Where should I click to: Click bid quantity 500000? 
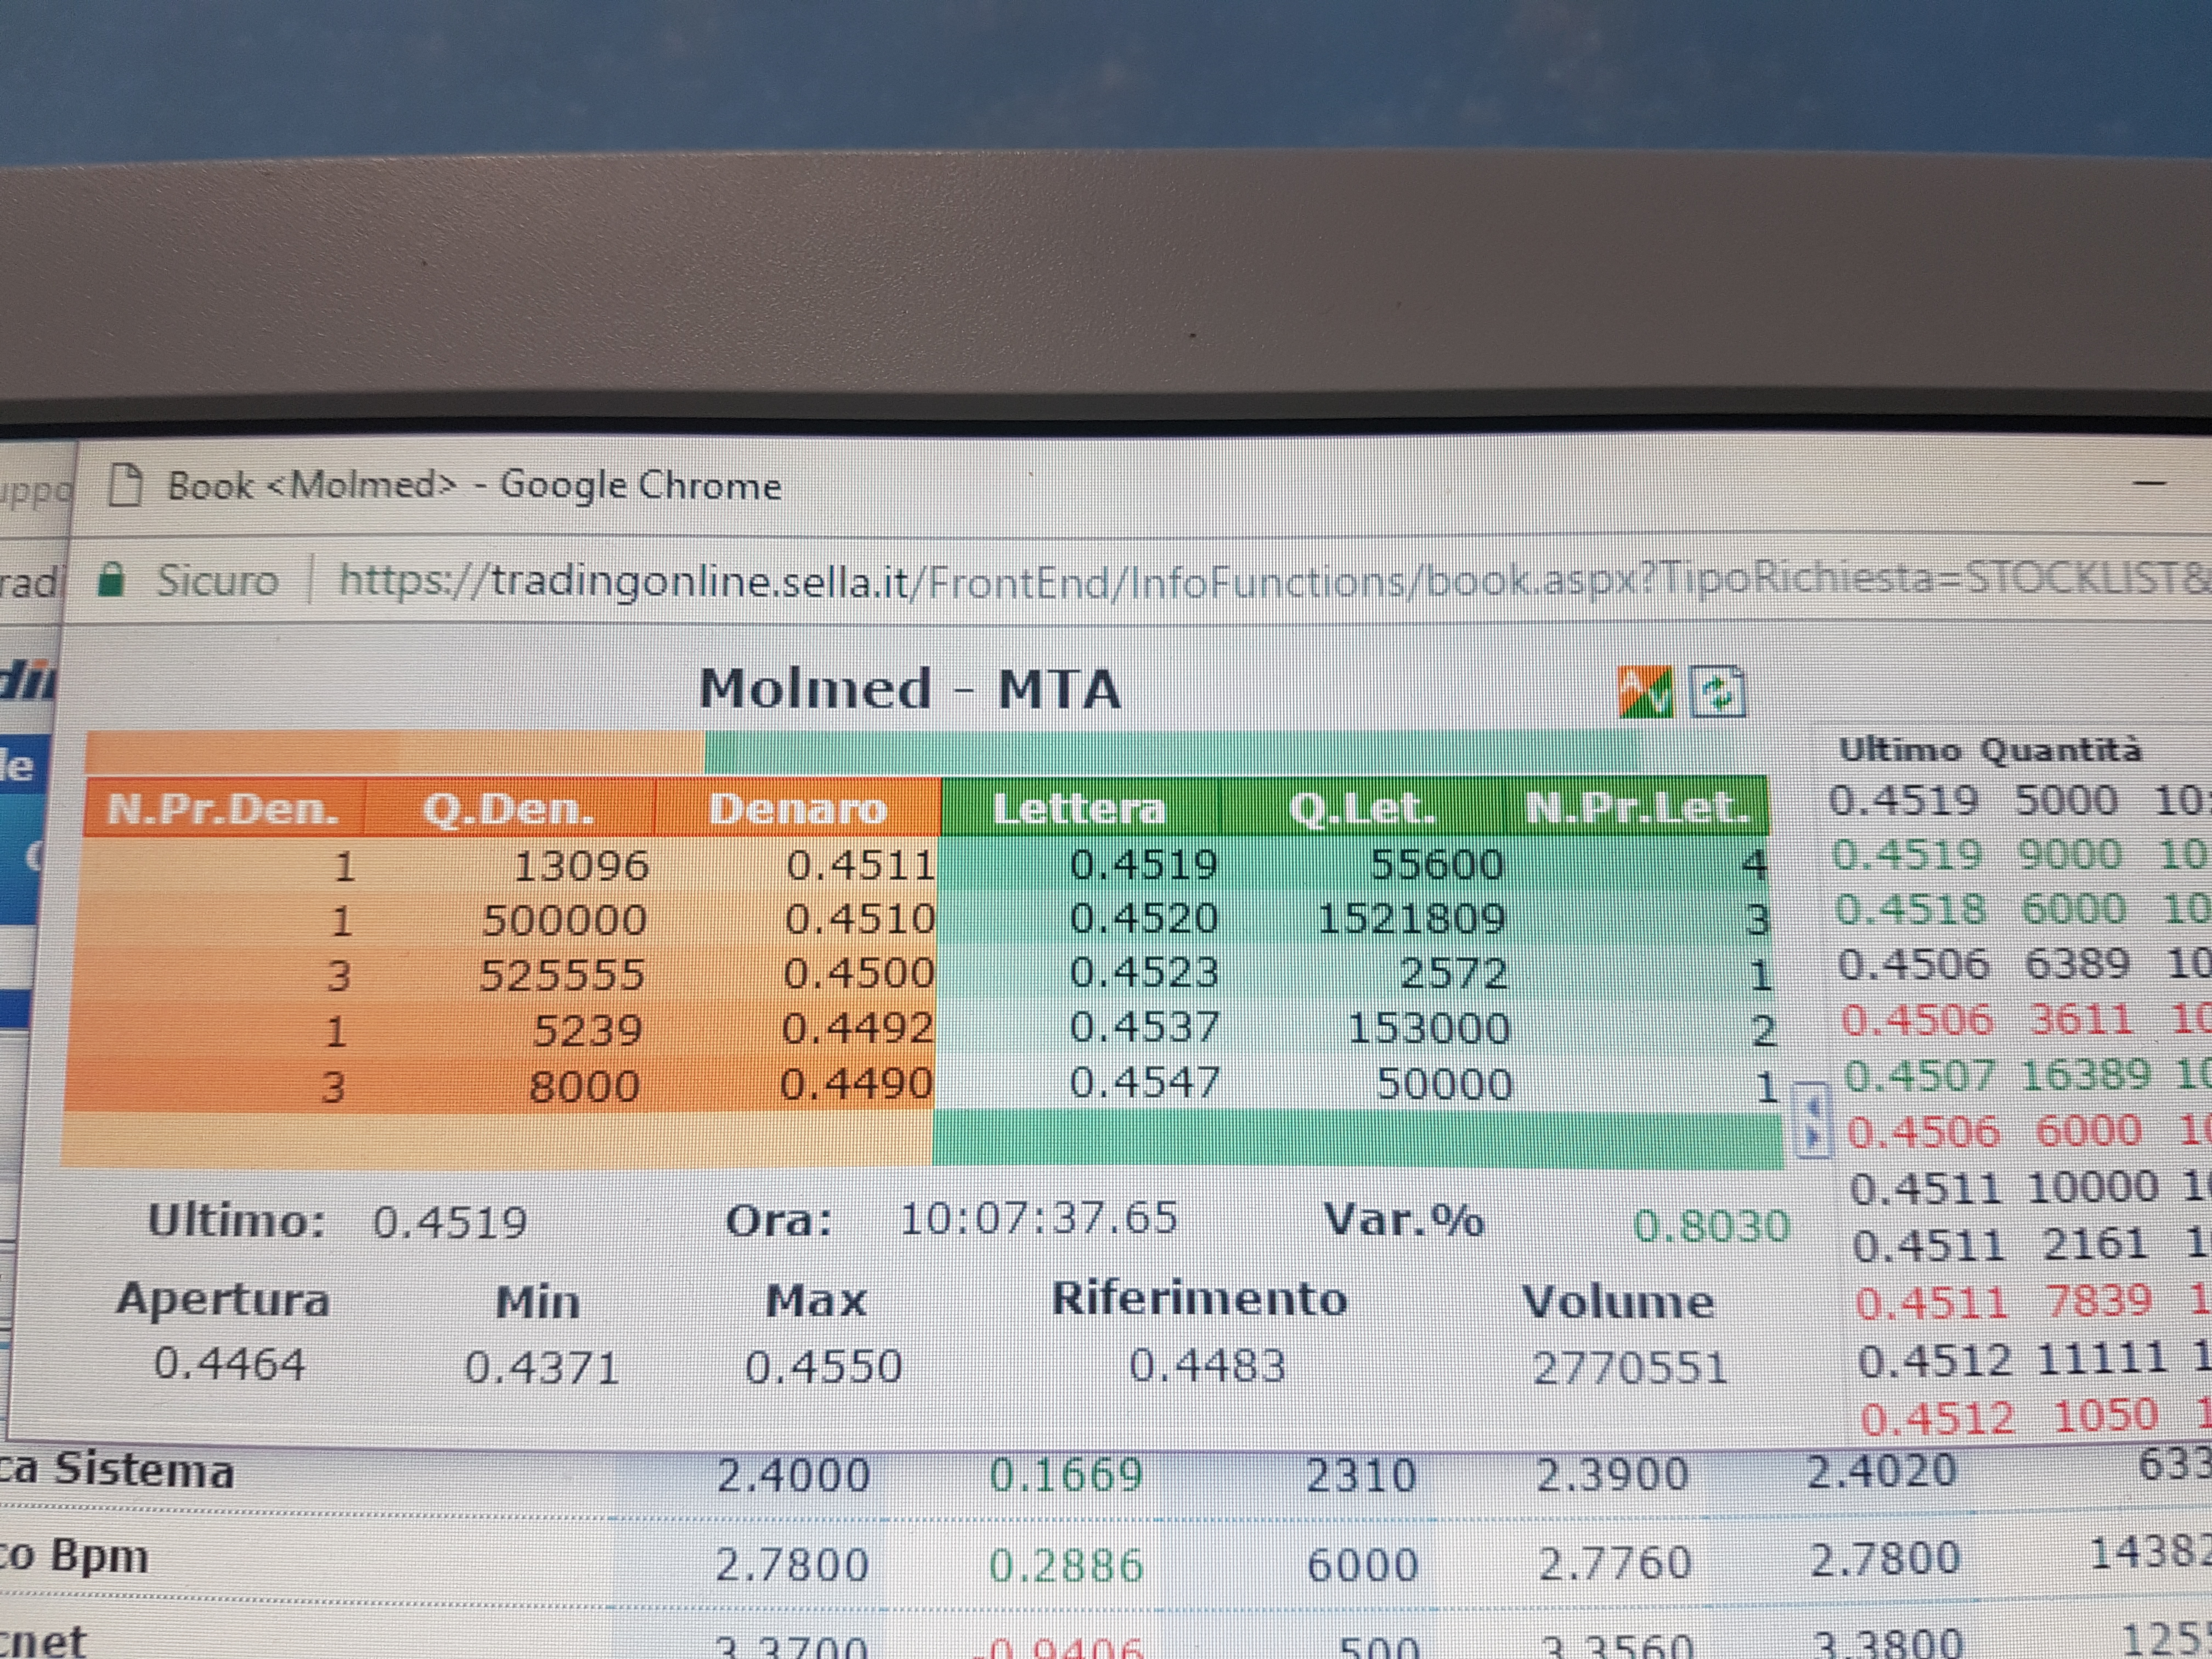pyautogui.click(x=564, y=920)
